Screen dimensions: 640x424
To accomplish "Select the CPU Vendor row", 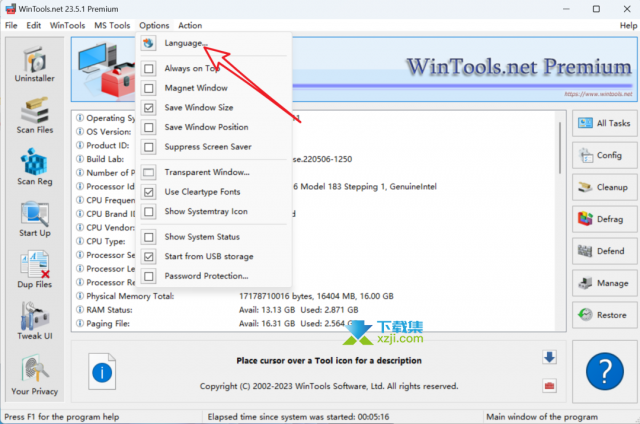I will pyautogui.click(x=314, y=228).
